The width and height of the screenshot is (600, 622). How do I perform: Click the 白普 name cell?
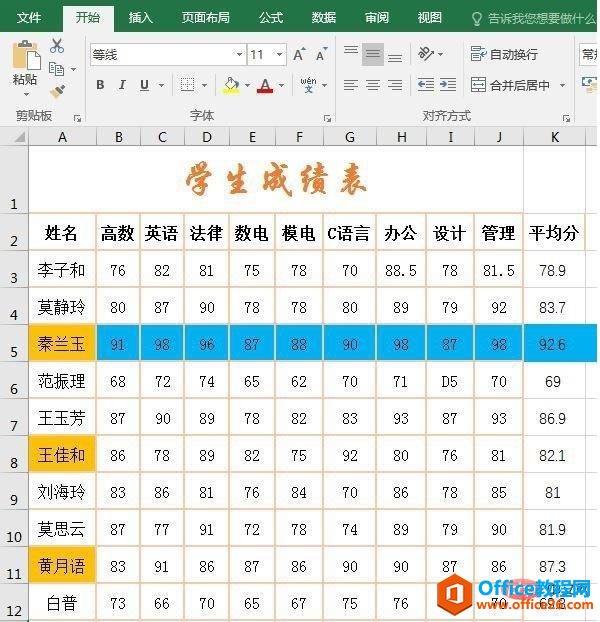[x=62, y=603]
